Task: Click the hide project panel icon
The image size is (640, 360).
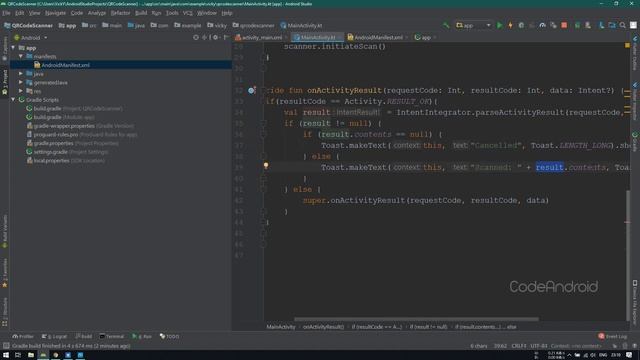Action: (x=226, y=38)
